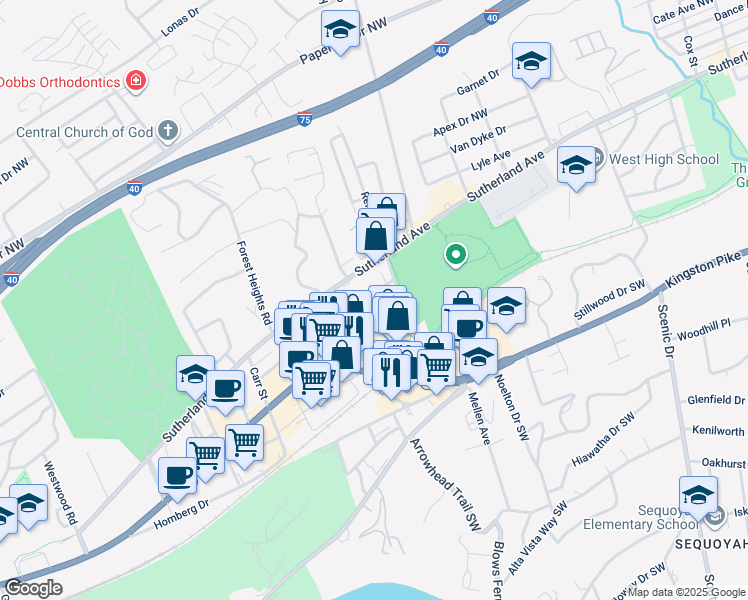The height and width of the screenshot is (600, 748).
Task: Select the school marker near Westwood Rd
Action: 29,505
